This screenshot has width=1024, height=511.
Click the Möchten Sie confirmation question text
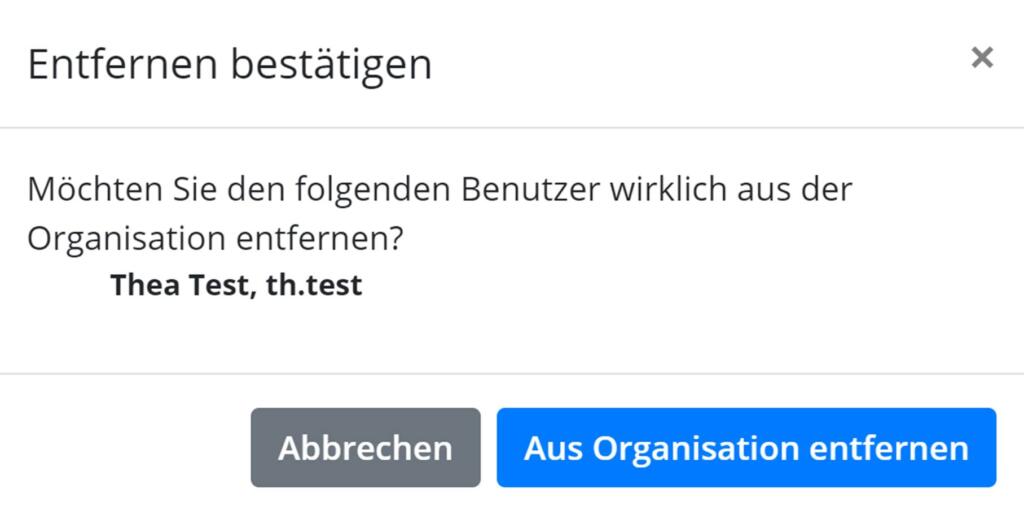pyautogui.click(x=440, y=214)
